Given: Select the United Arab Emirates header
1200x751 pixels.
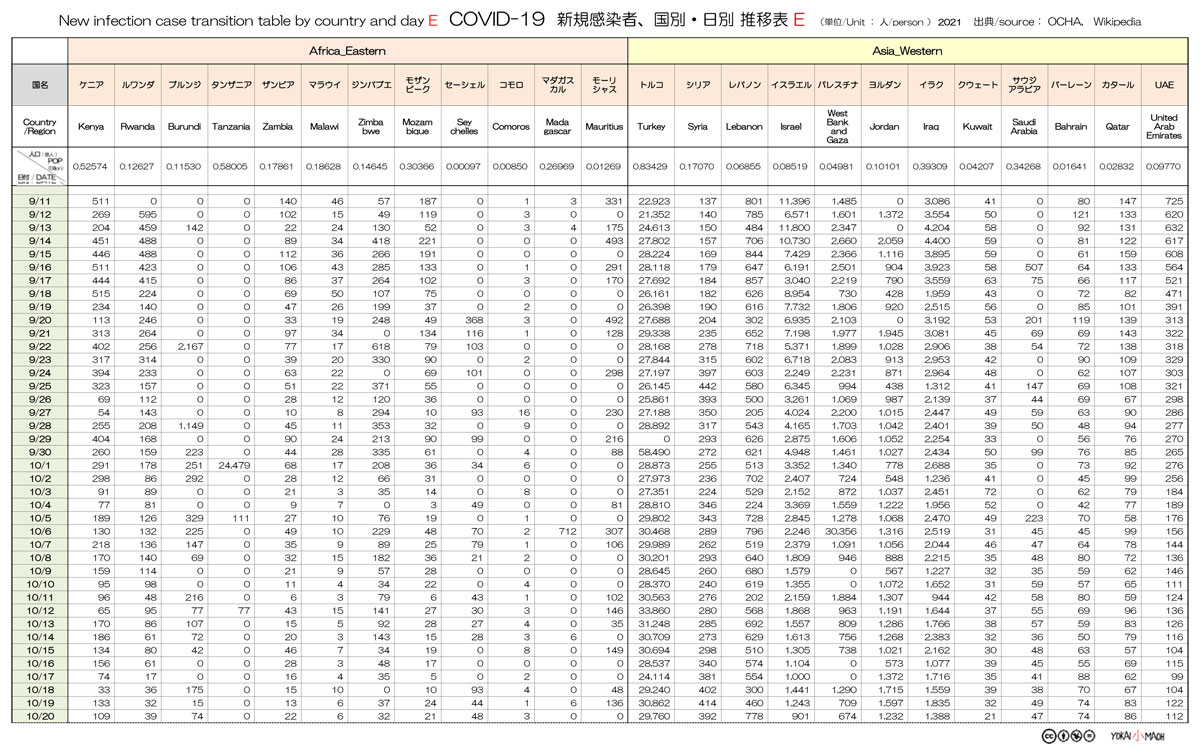Looking at the screenshot, I should tap(1164, 127).
